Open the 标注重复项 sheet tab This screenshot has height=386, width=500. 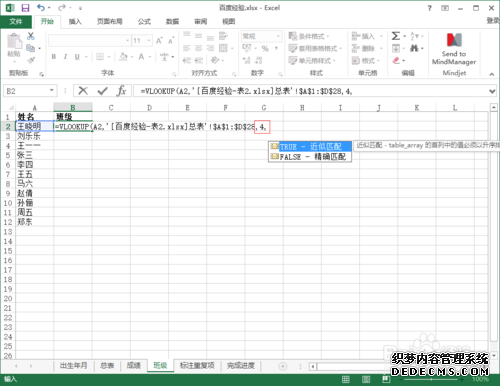[x=197, y=366]
